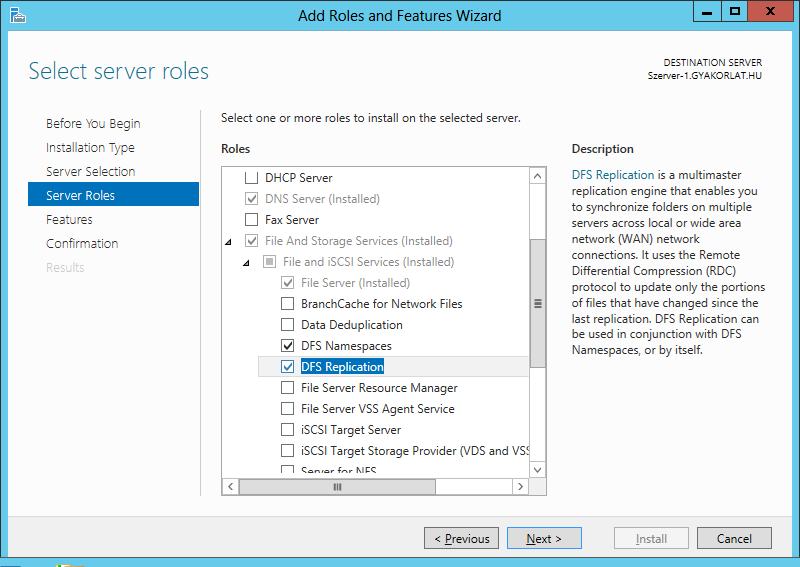Select the Fax Server role label
The height and width of the screenshot is (567, 800).
pyautogui.click(x=292, y=219)
